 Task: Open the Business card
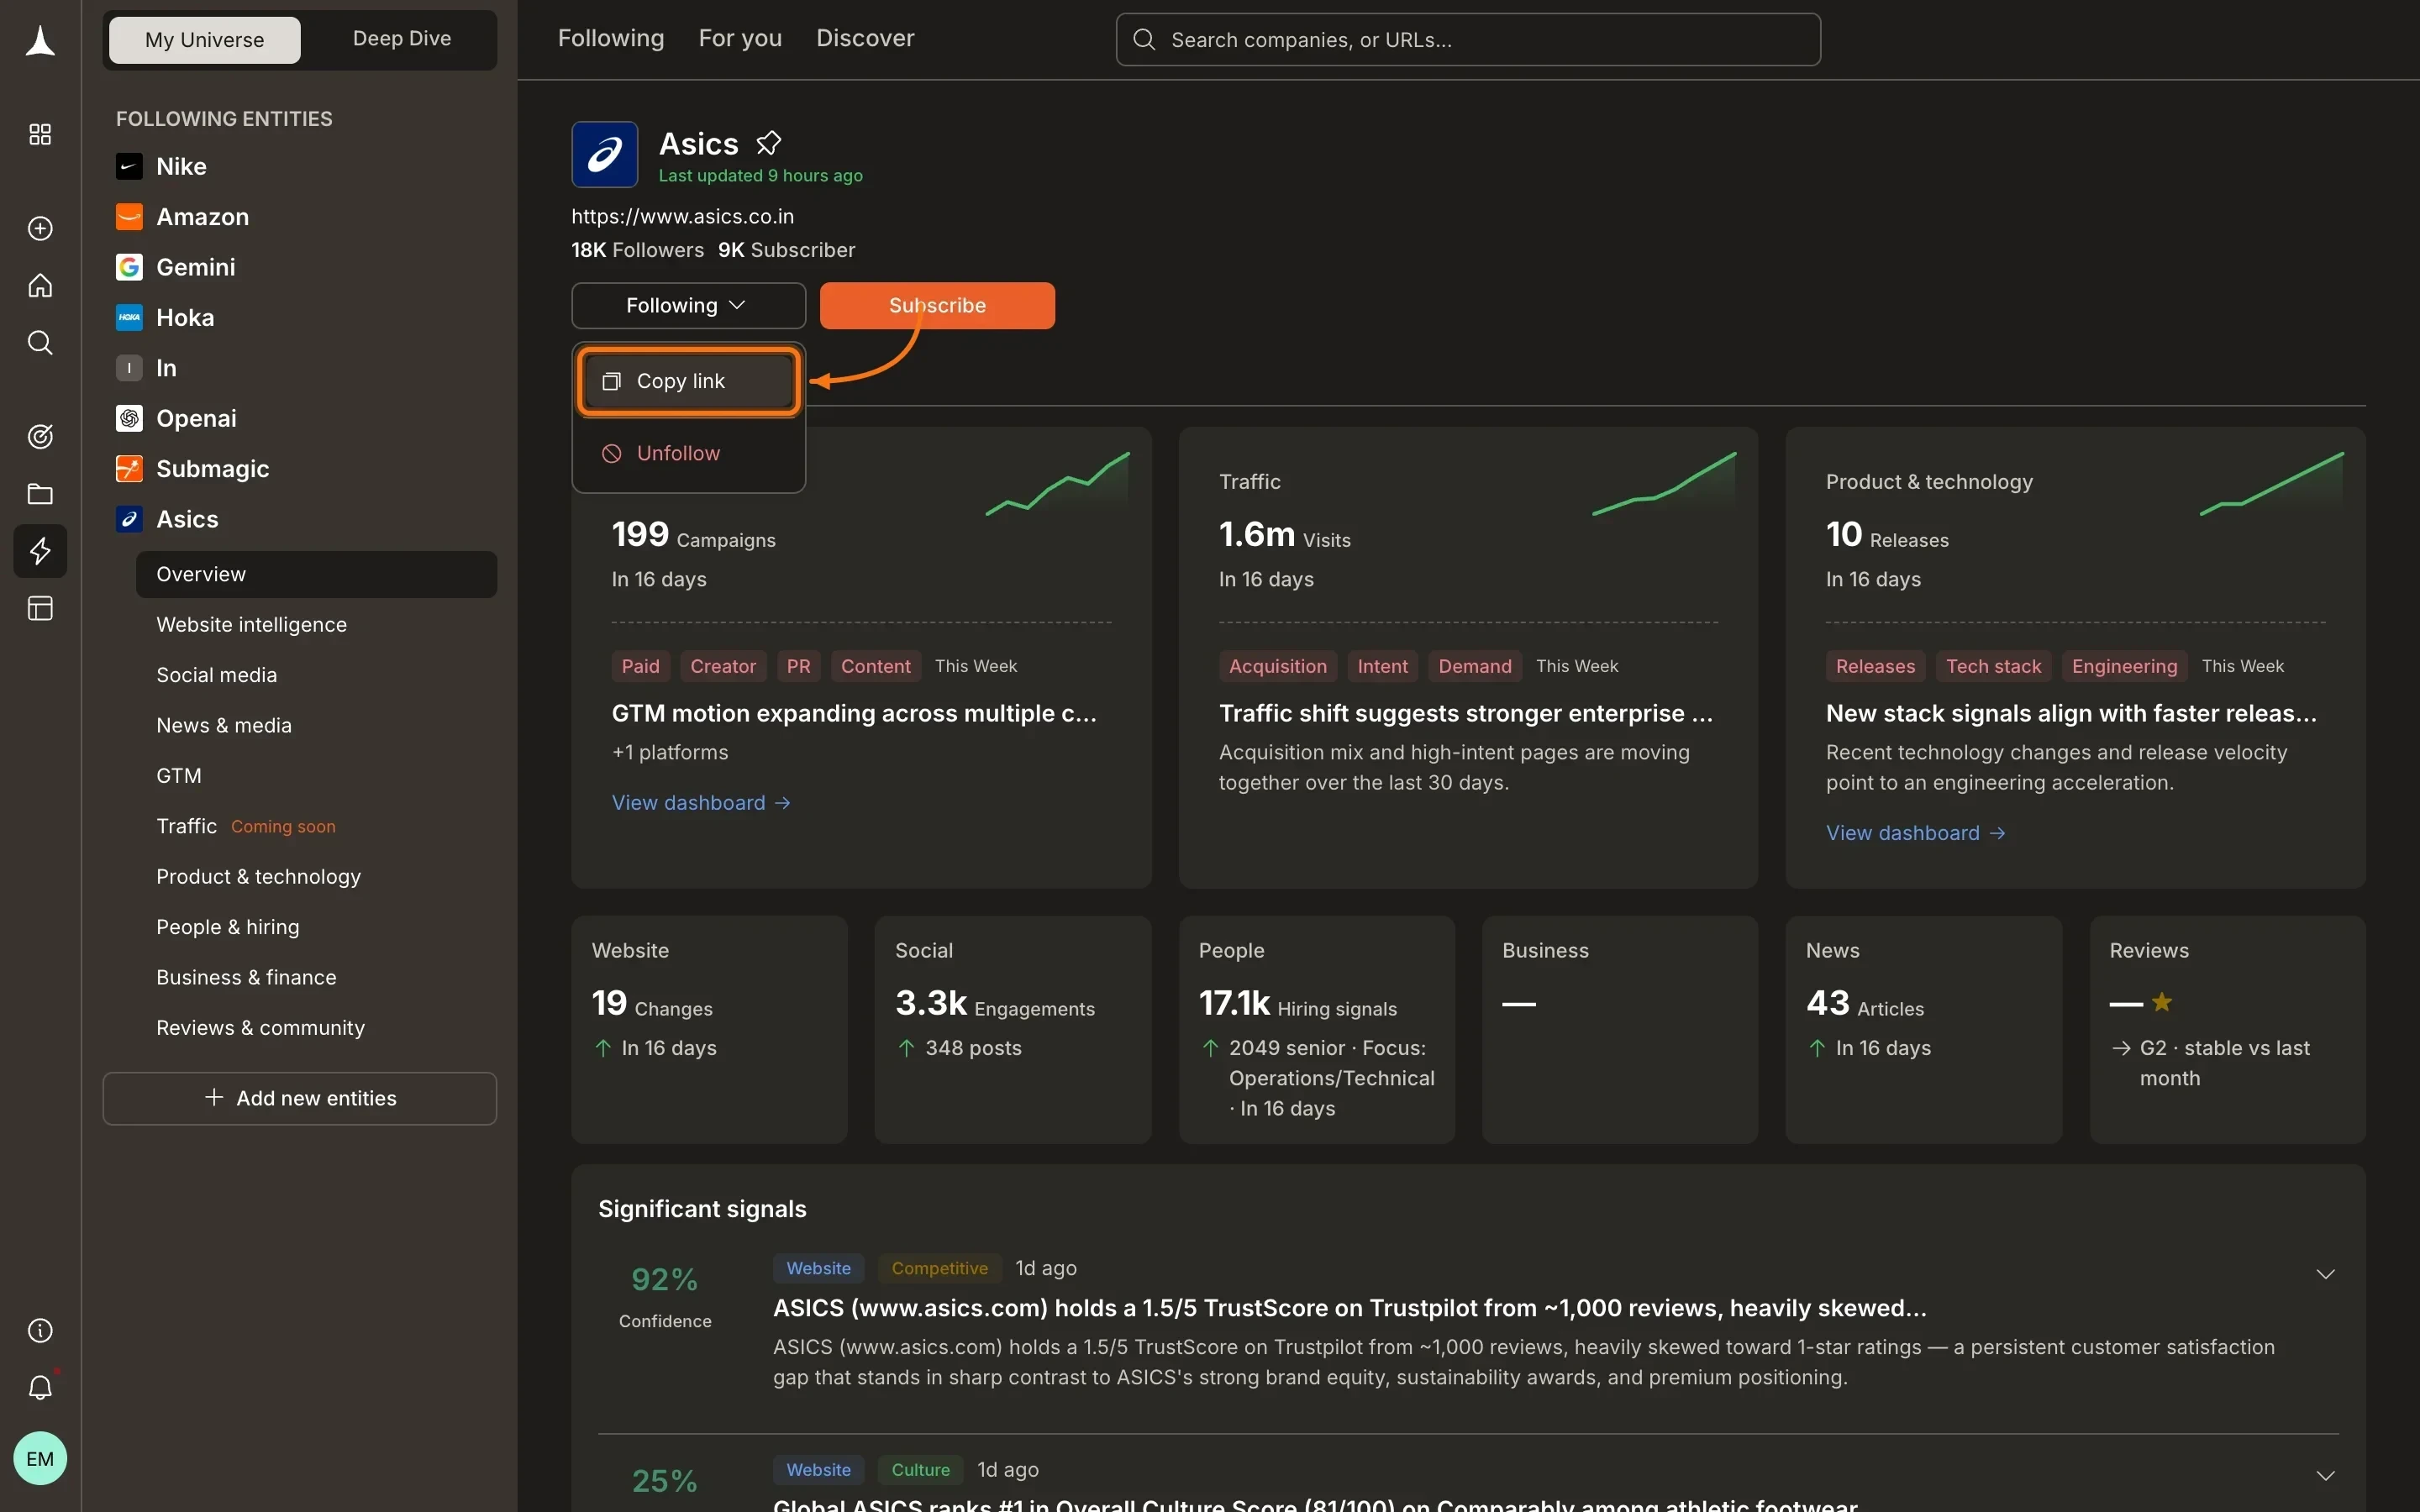coord(1620,1029)
